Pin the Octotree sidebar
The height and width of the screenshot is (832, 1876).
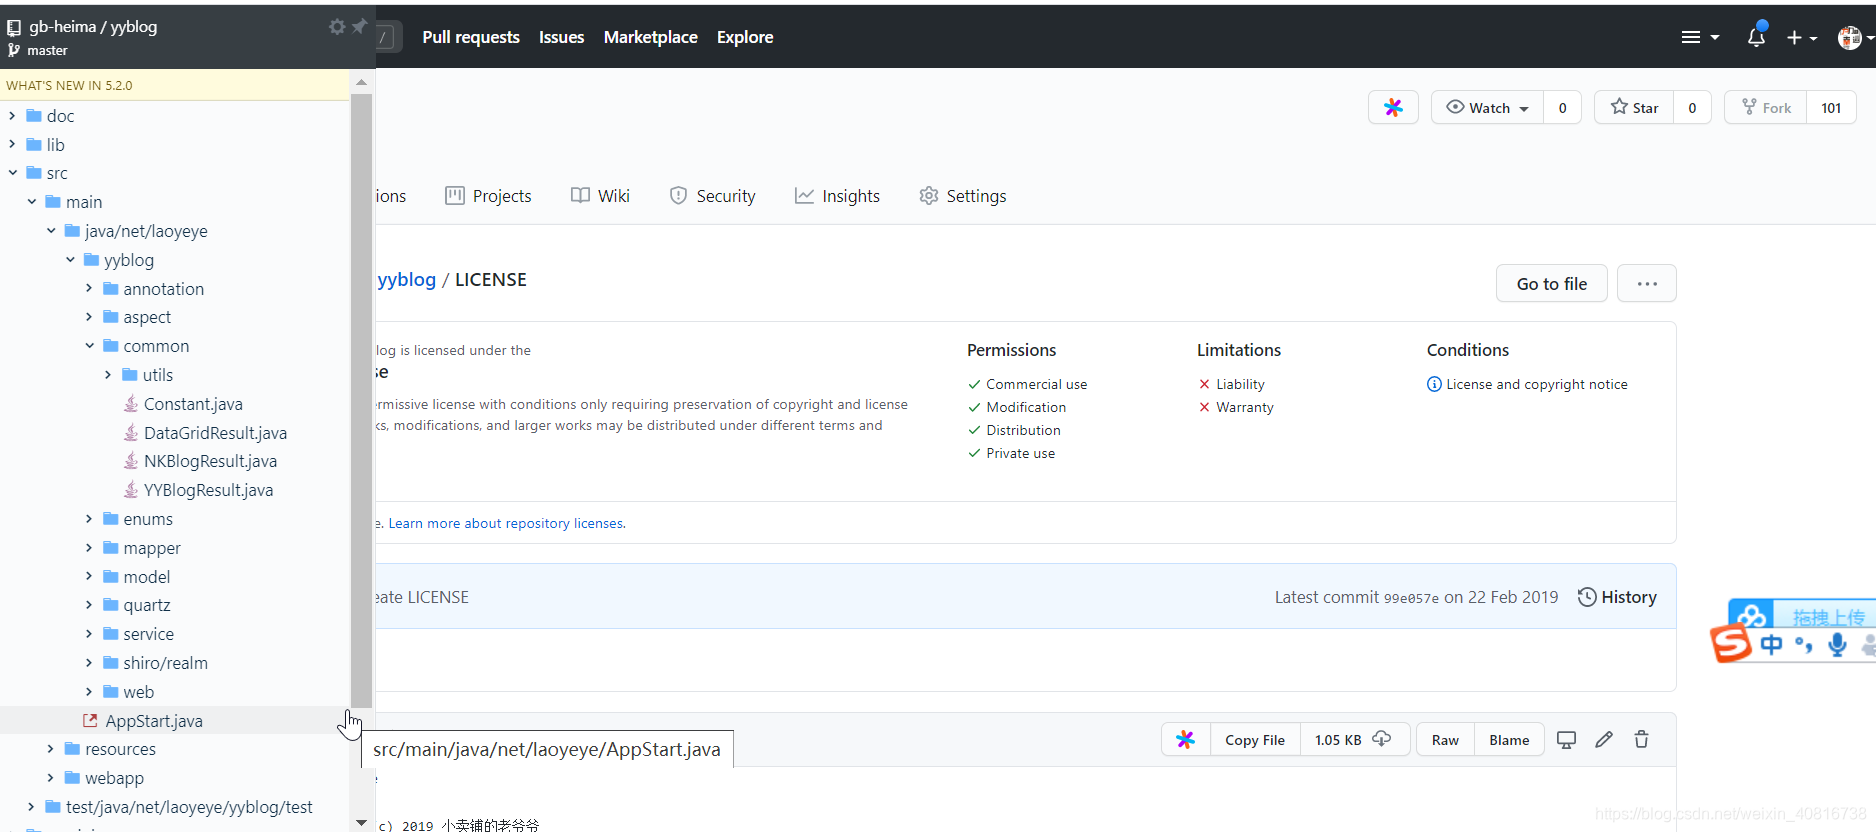pos(360,26)
